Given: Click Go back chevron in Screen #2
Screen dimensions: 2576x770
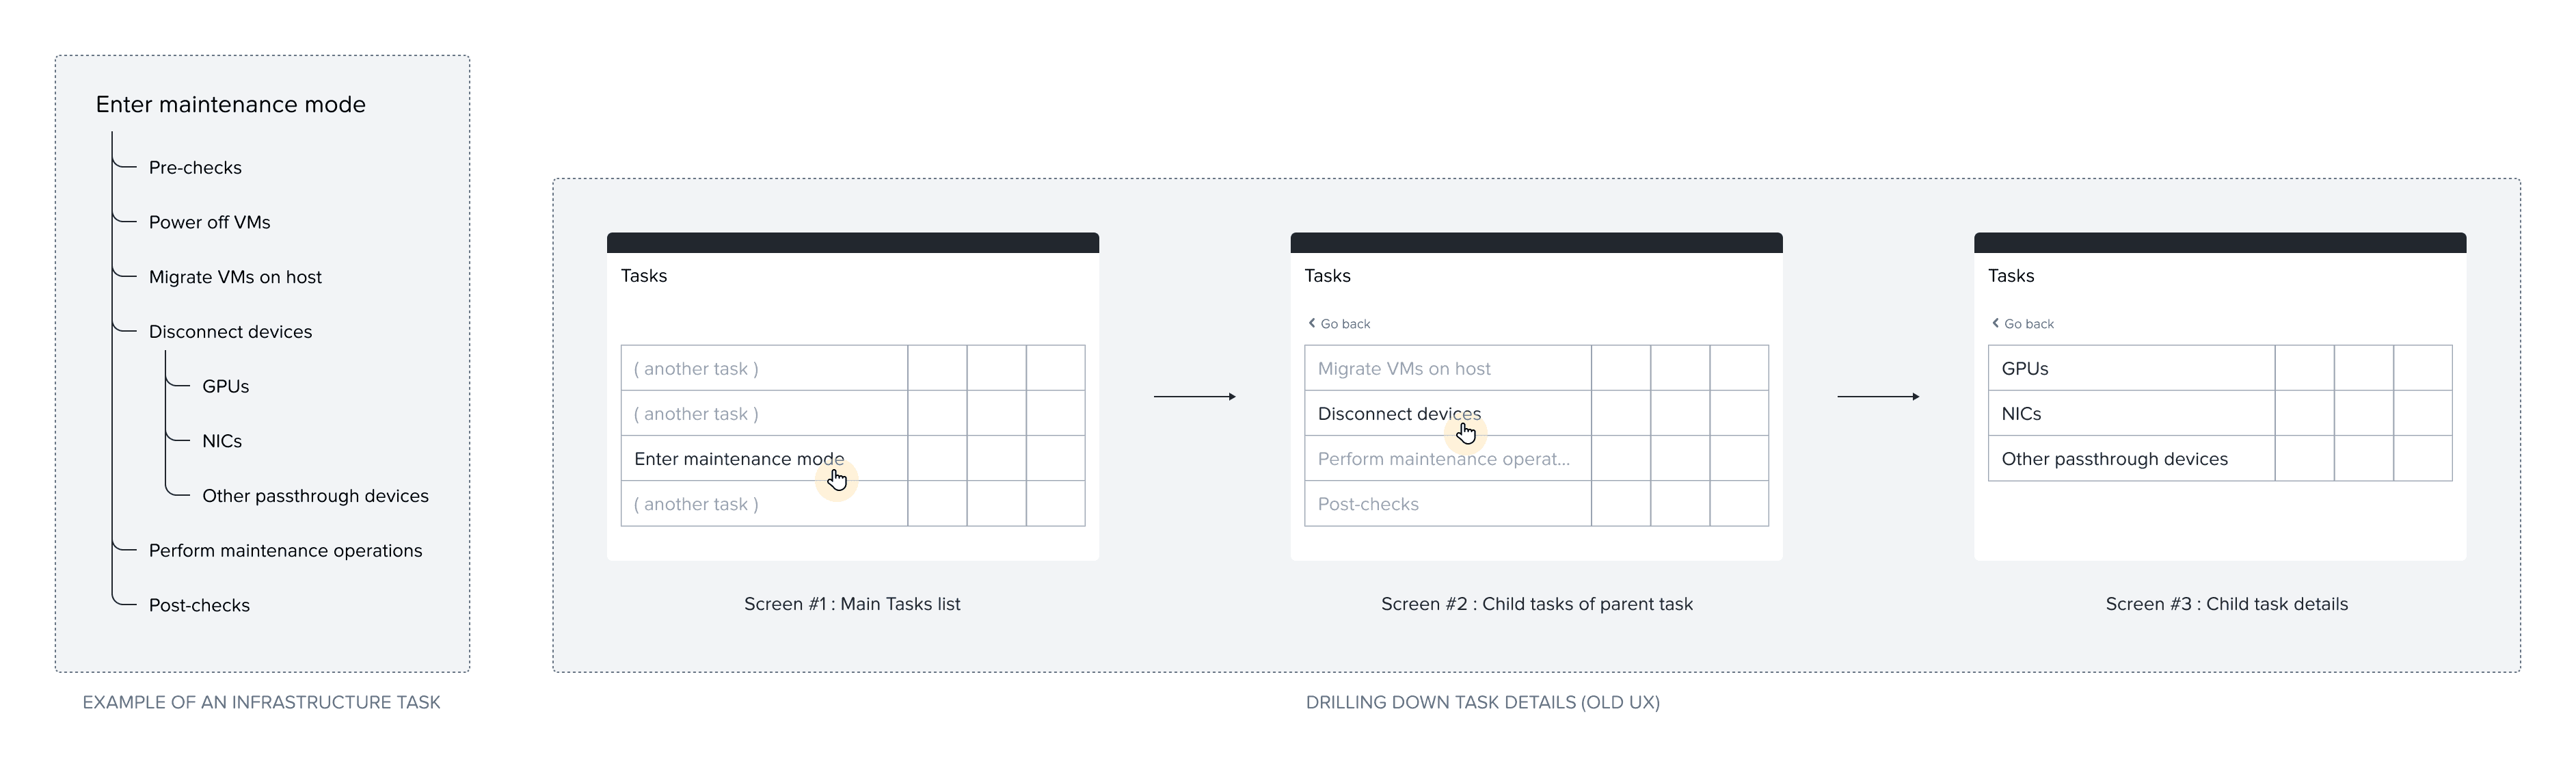Looking at the screenshot, I should pos(1311,323).
